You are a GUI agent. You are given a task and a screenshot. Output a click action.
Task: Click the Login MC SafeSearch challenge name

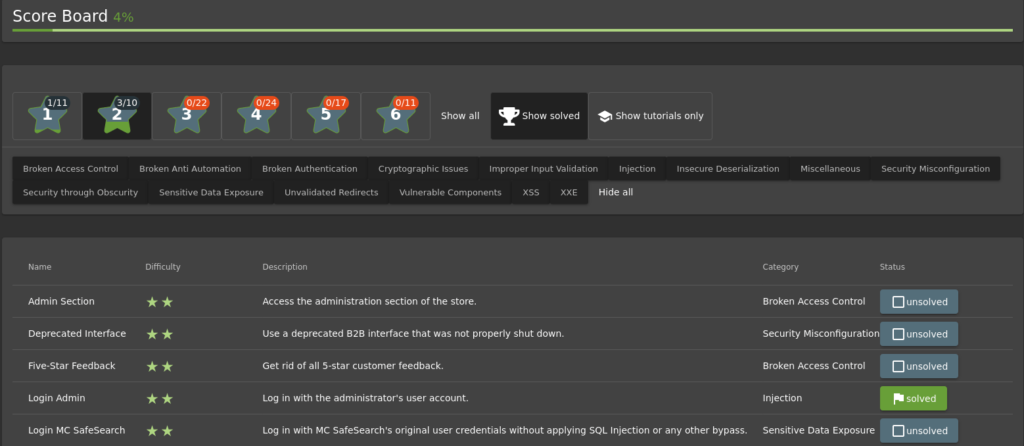(76, 431)
